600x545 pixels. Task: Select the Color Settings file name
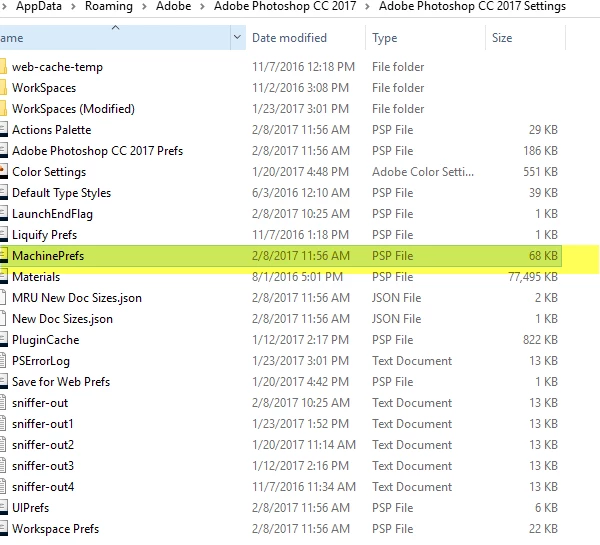click(x=49, y=171)
